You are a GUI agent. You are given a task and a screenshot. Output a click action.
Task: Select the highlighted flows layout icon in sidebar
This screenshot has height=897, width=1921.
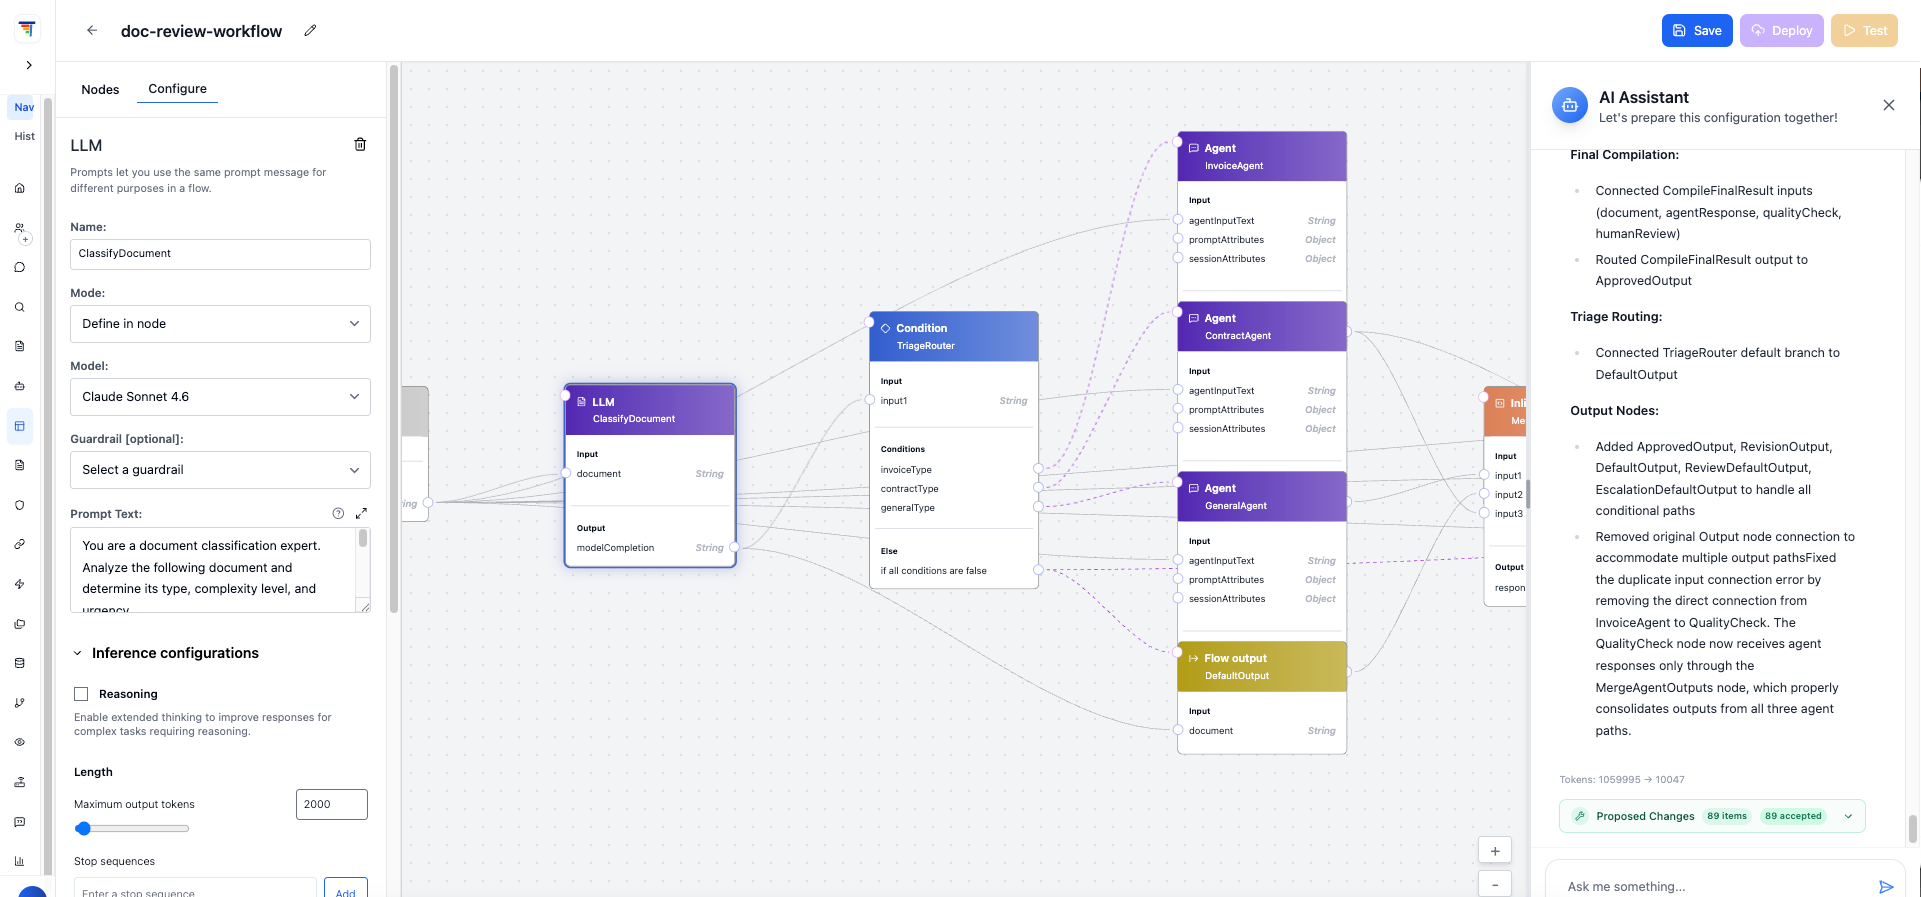point(19,426)
